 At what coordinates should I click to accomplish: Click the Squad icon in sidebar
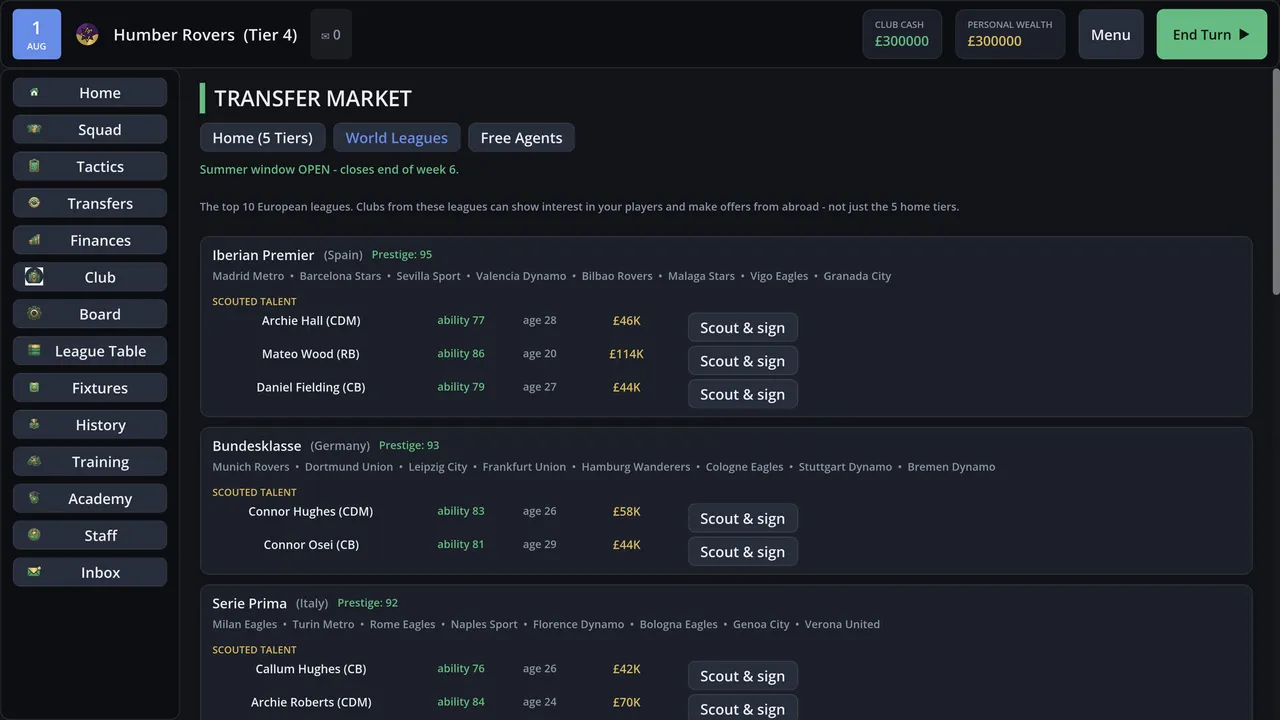(x=34, y=129)
